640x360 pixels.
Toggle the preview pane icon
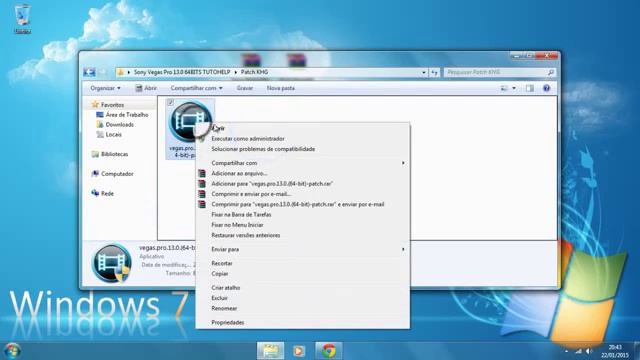coord(530,88)
